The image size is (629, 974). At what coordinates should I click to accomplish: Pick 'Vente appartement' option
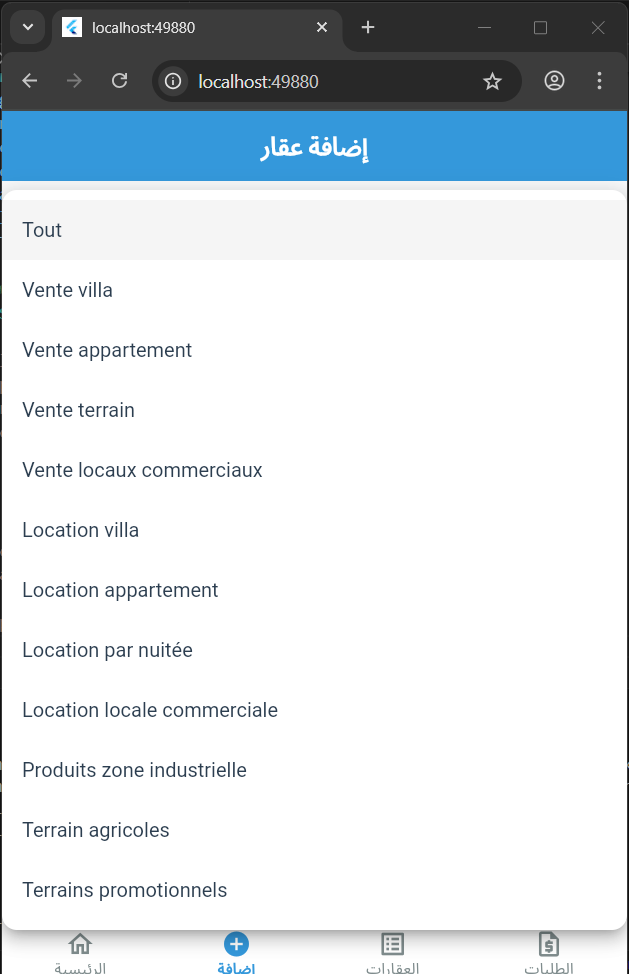(107, 350)
